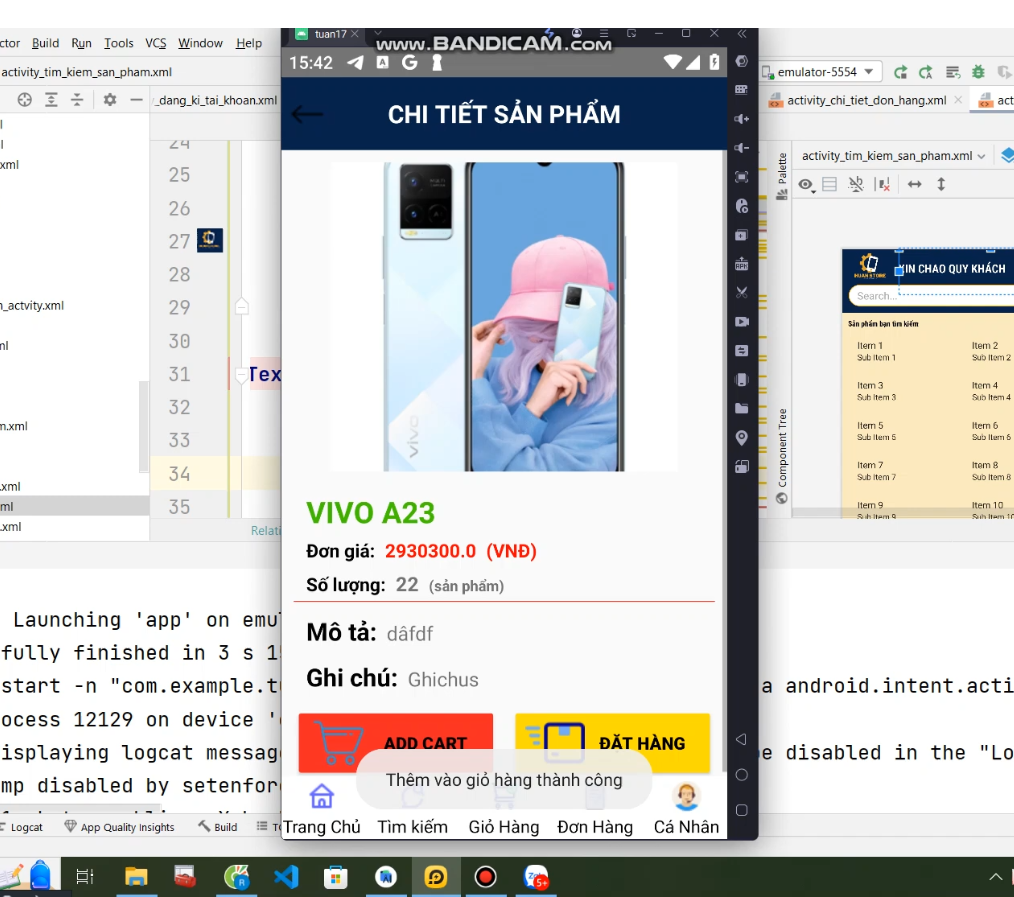
Task: Click Android home circle in emulator sidebar
Action: [x=742, y=775]
